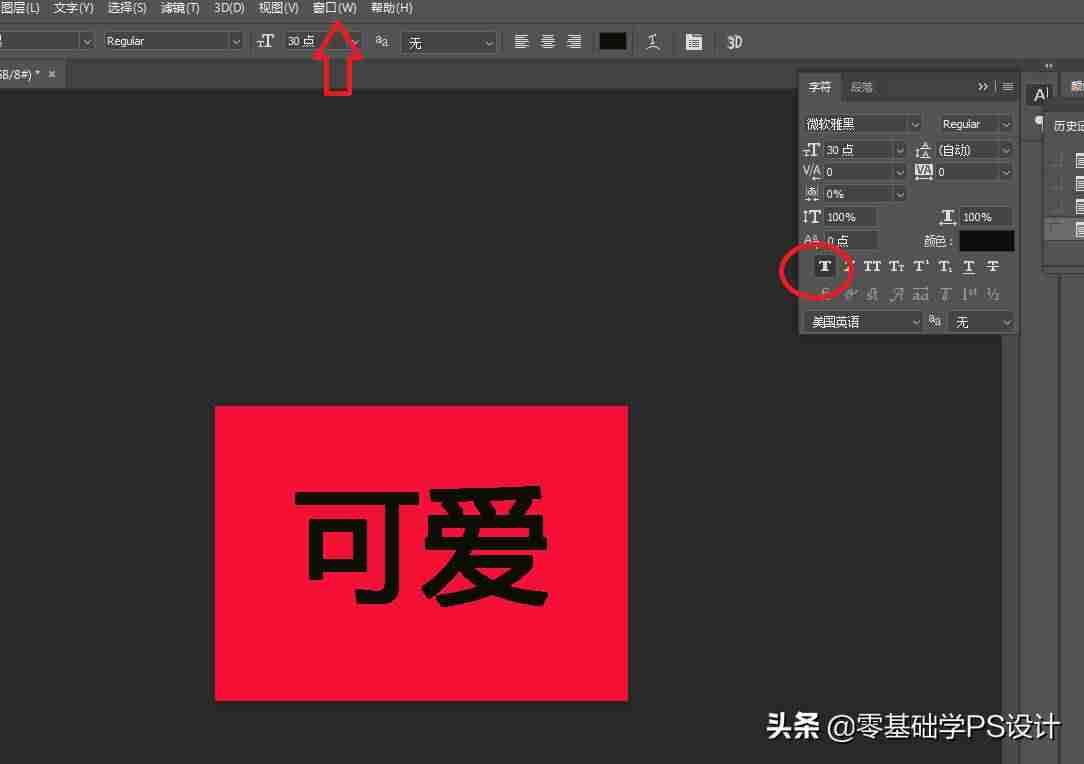This screenshot has width=1084, height=764.
Task: Click leading icon in Character panel
Action: tap(924, 150)
